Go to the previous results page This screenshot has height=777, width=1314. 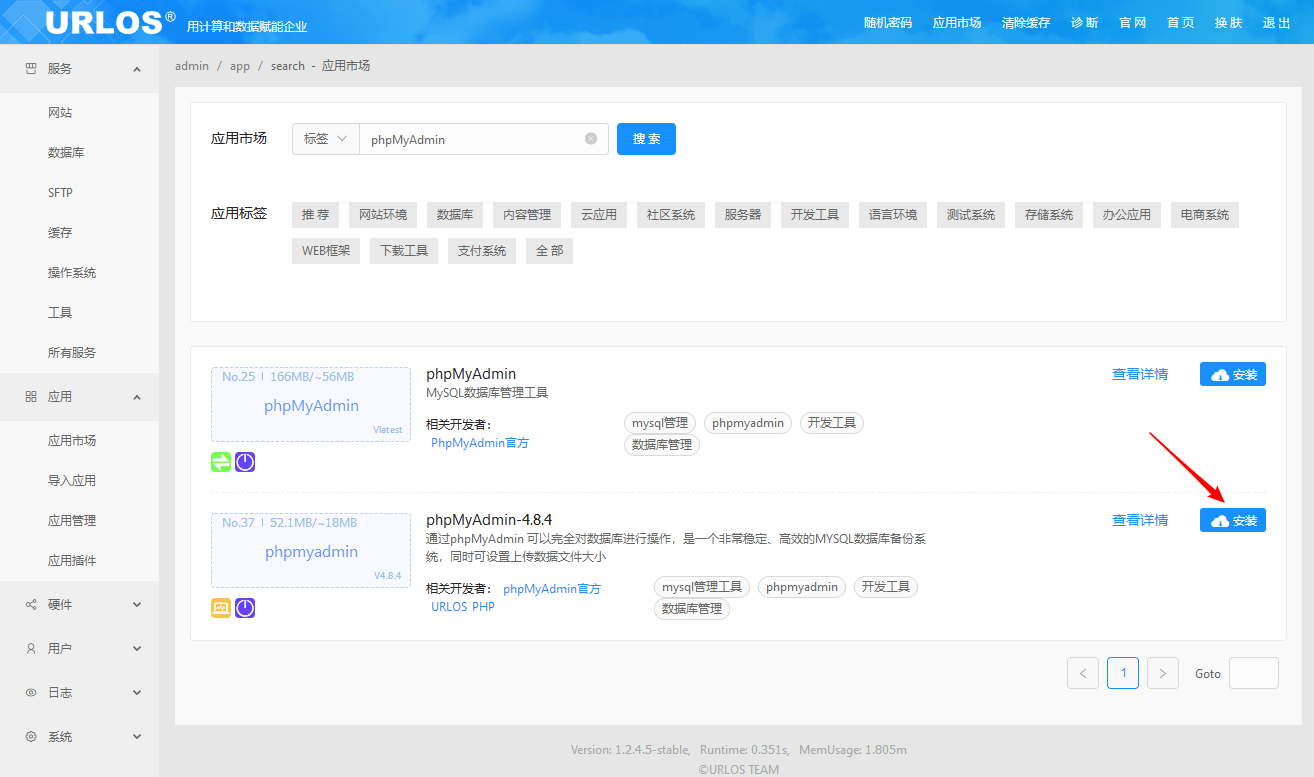point(1083,673)
